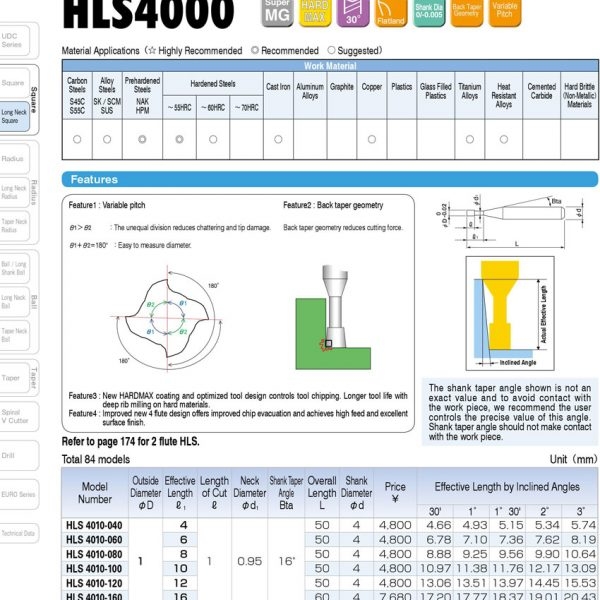This screenshot has height=600, width=600.
Task: Click the orange Flatland badge icon
Action: click(x=391, y=13)
